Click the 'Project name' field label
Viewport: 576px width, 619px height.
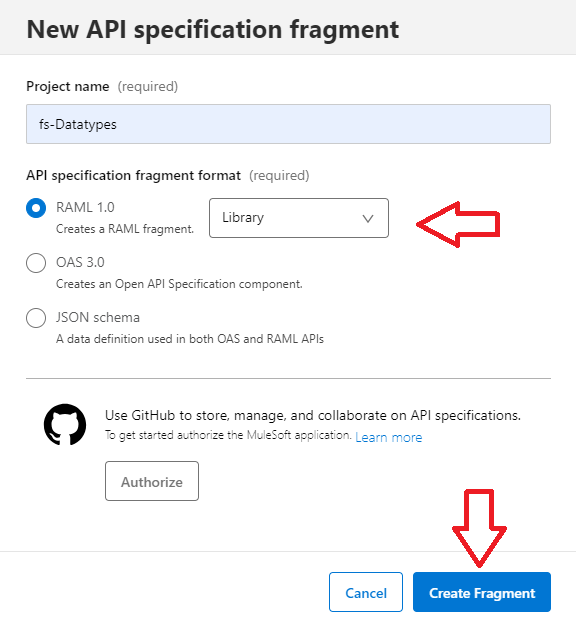(68, 86)
